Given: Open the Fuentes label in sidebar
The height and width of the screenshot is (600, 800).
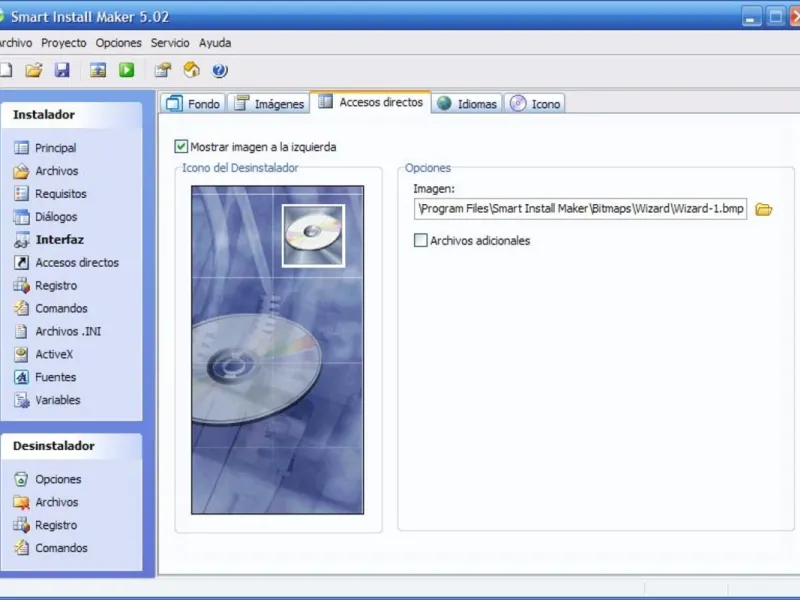Looking at the screenshot, I should click(x=56, y=377).
